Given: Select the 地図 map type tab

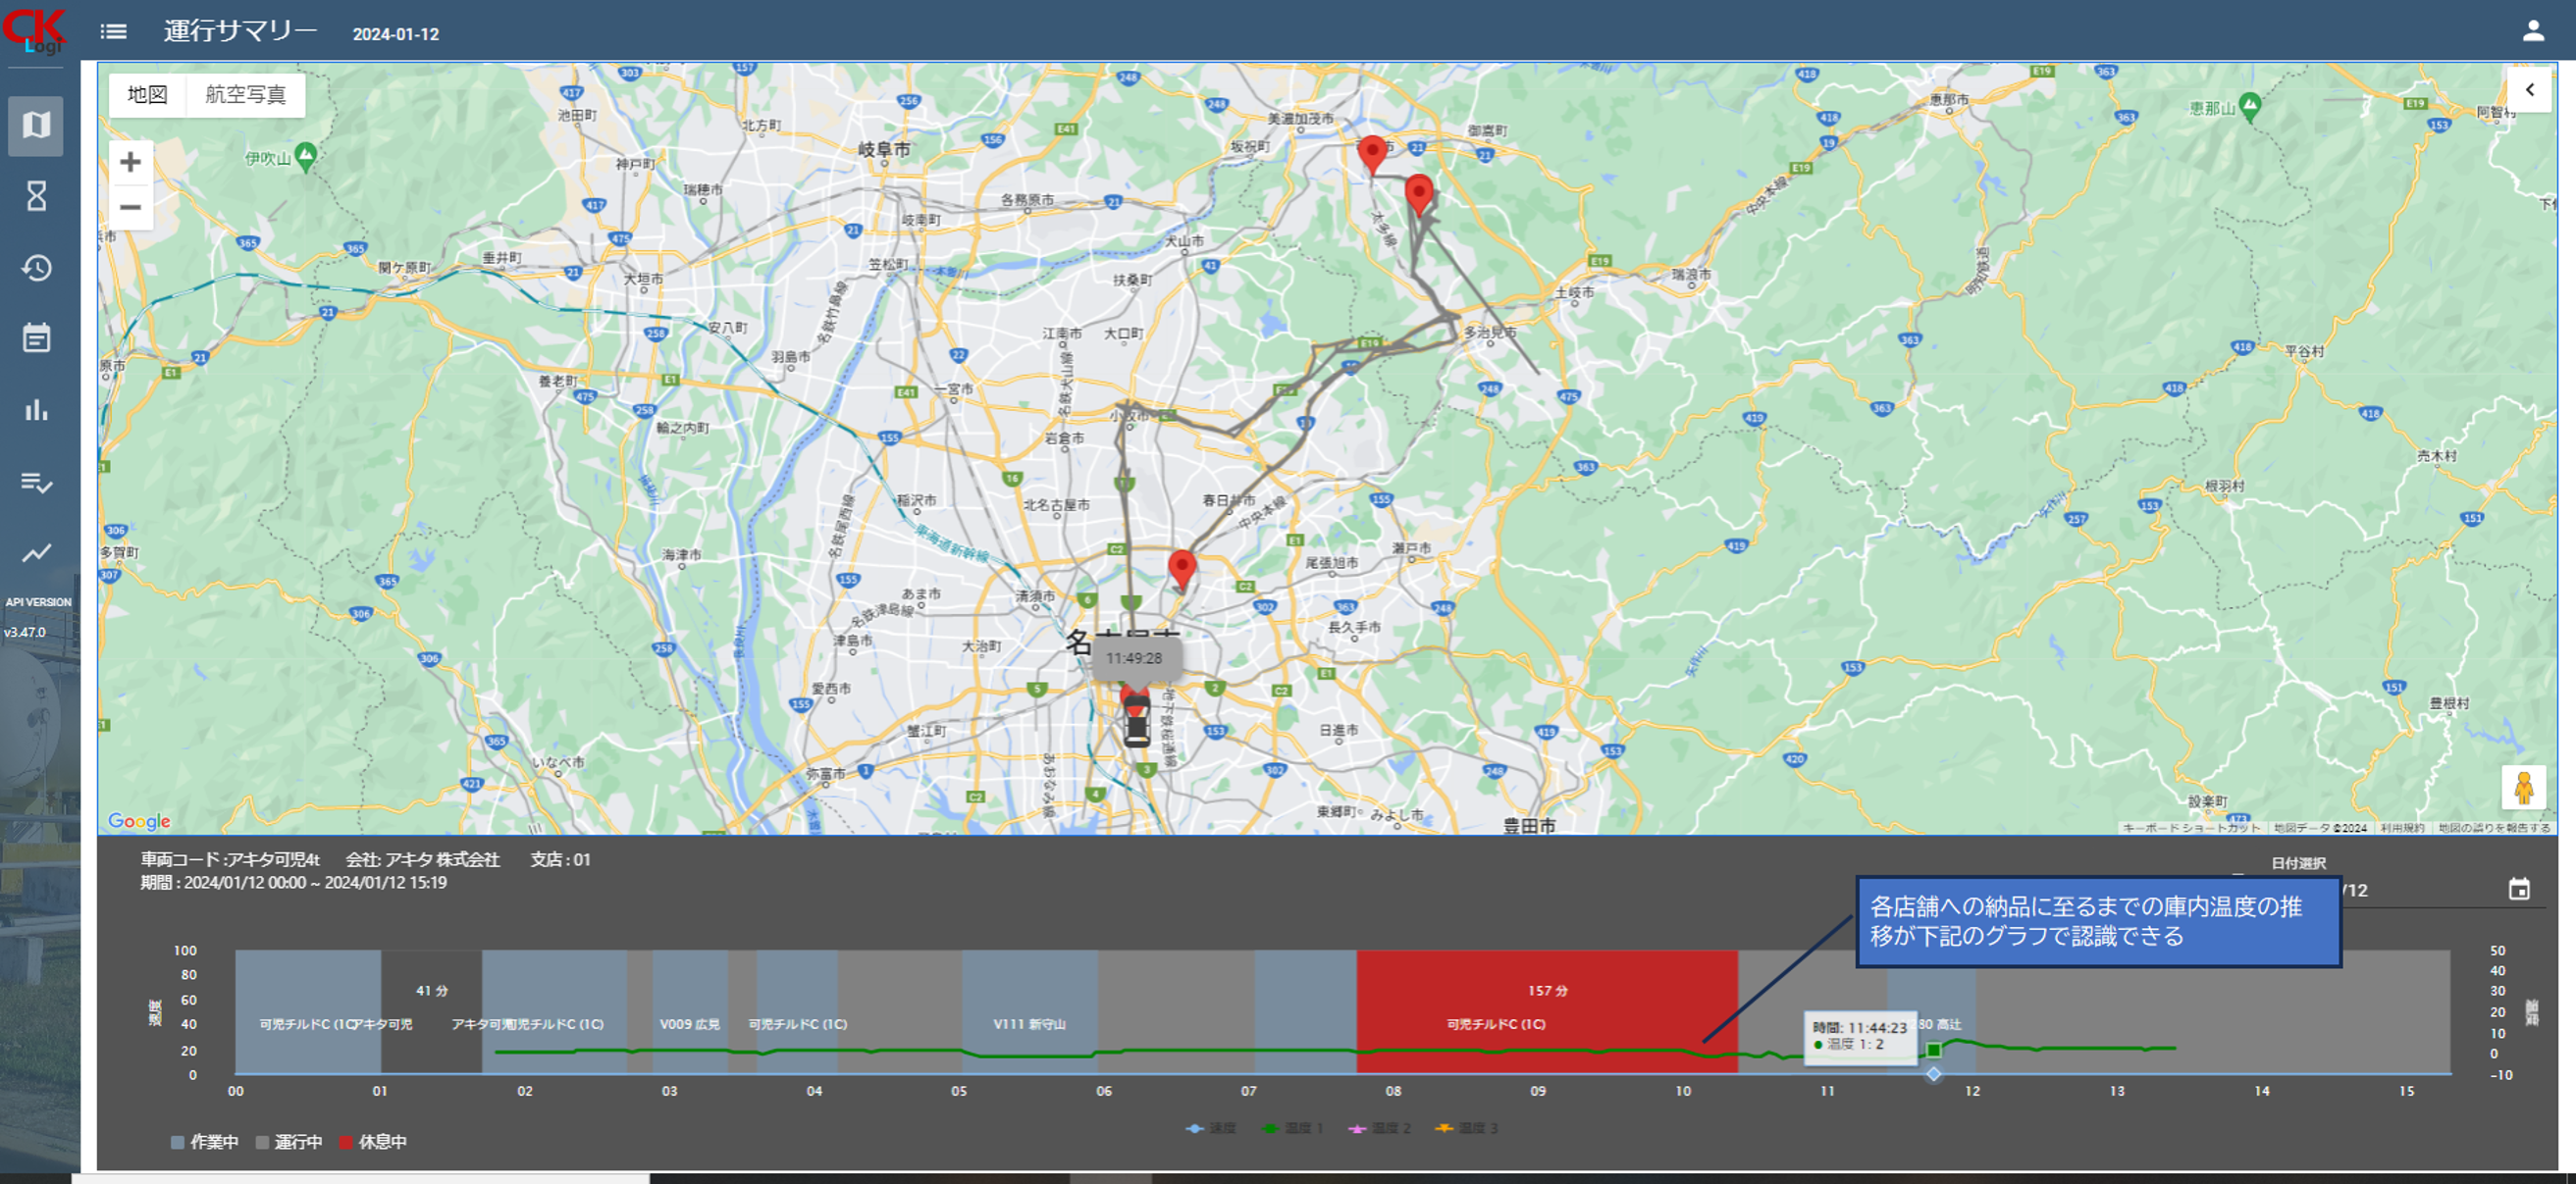Looking at the screenshot, I should coord(147,94).
